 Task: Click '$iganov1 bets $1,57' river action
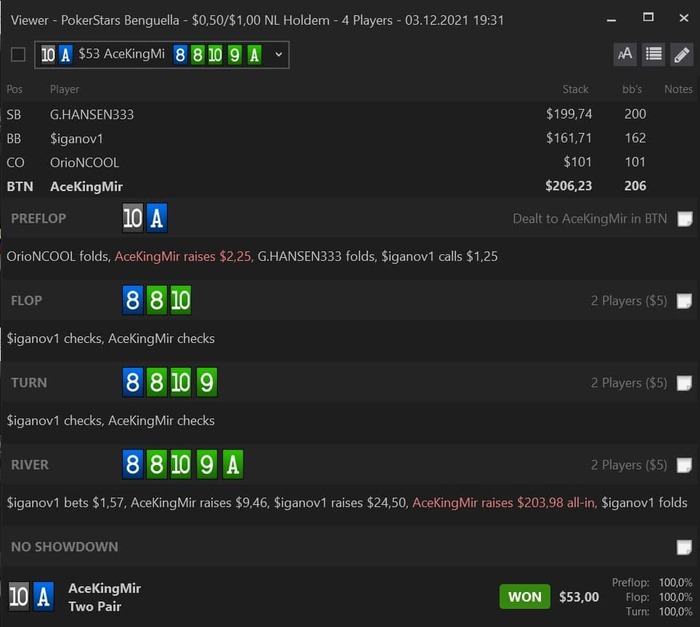(x=65, y=503)
